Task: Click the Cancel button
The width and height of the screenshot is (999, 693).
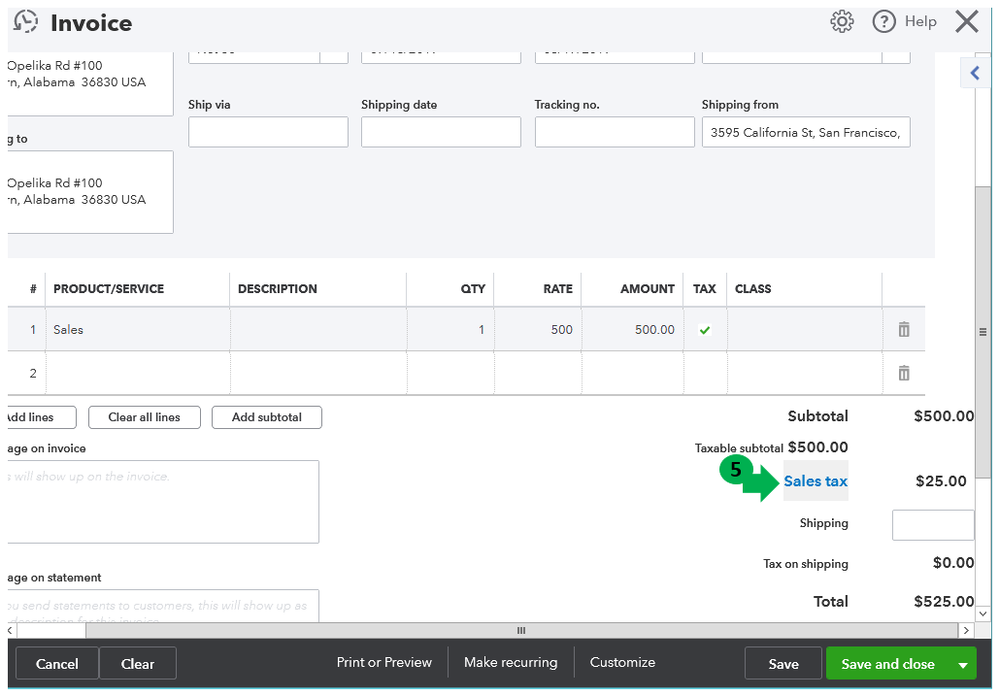Action: click(x=57, y=664)
